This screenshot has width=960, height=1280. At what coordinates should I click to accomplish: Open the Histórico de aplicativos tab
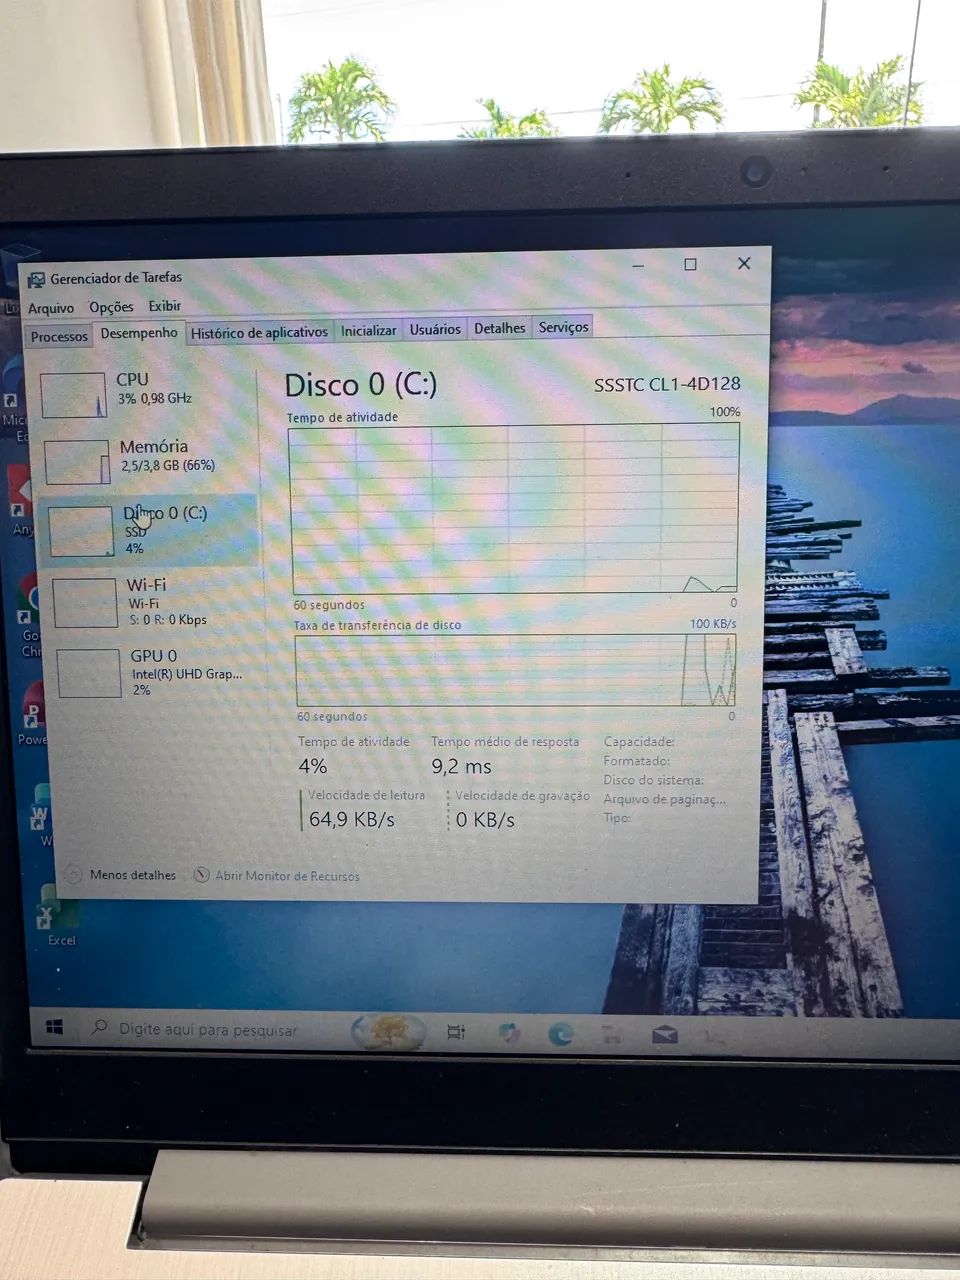click(x=259, y=332)
